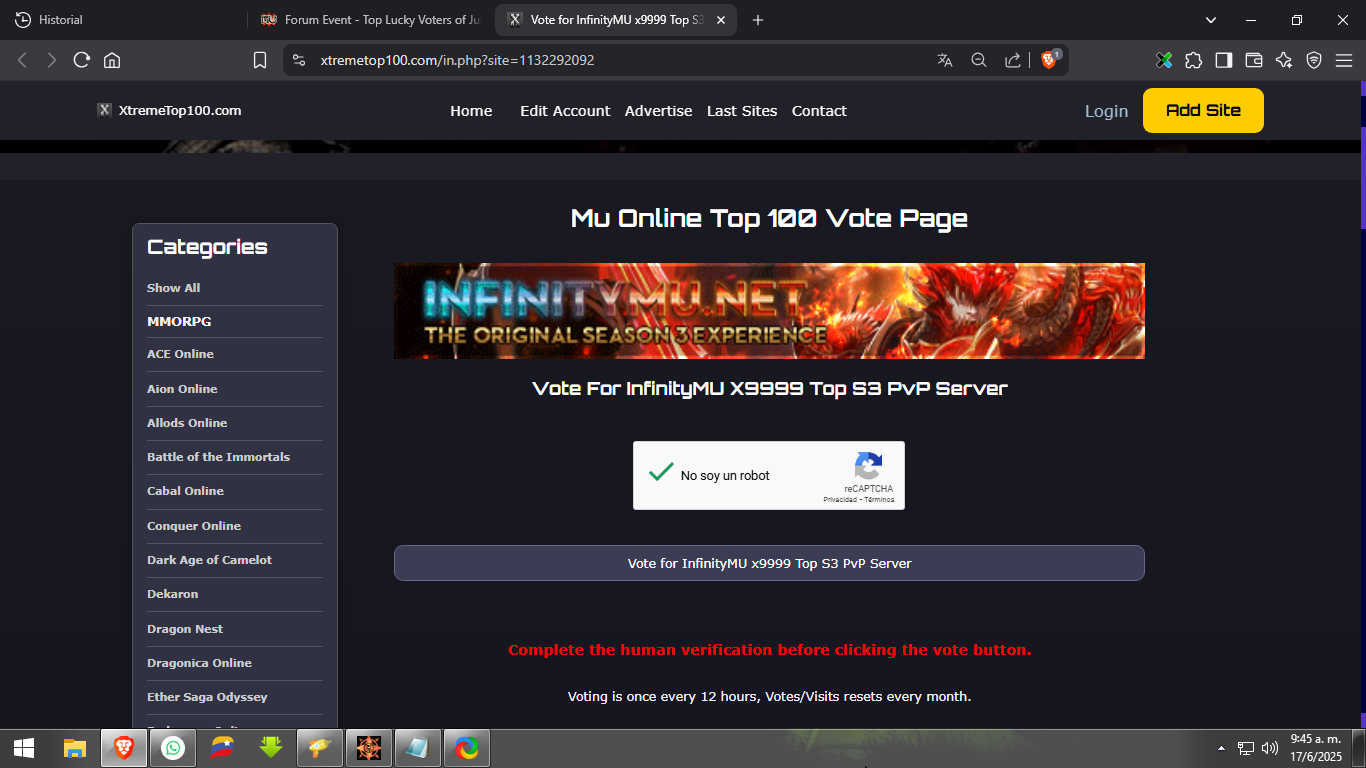This screenshot has width=1366, height=768.
Task: Open Brave VPN shield icon
Action: point(1314,60)
